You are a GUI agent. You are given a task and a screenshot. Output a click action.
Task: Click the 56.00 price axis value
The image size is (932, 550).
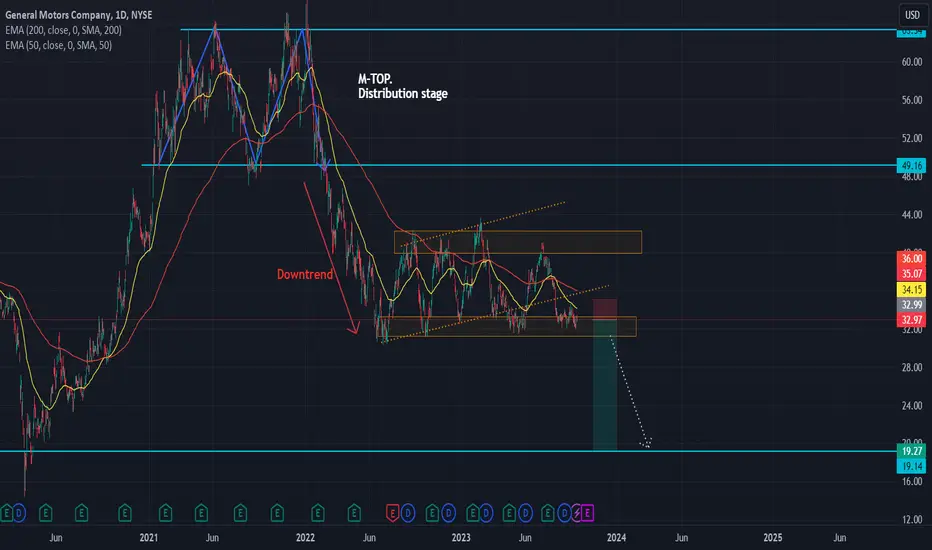(x=911, y=100)
